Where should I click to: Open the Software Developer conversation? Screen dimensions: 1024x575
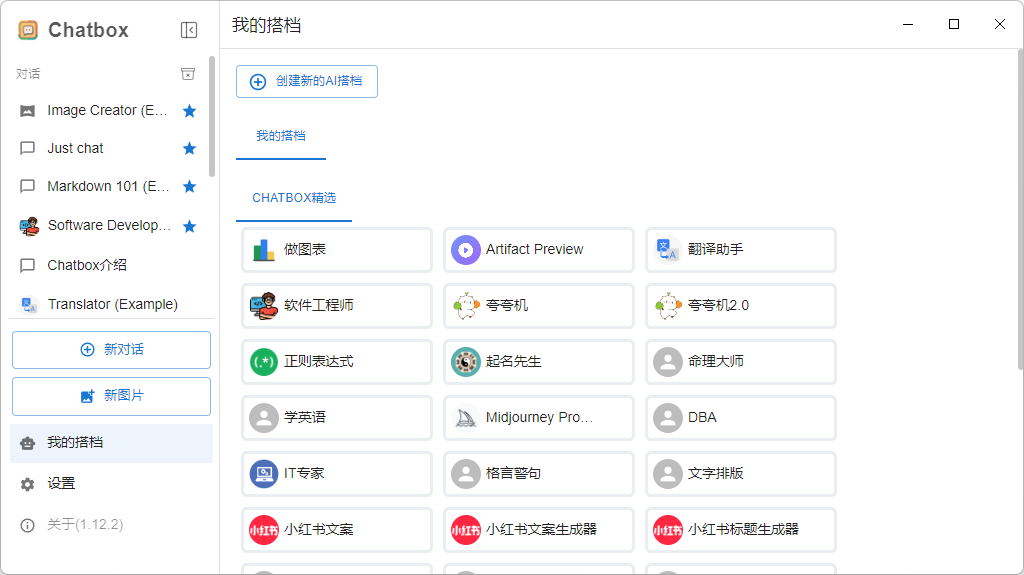[x=108, y=226]
